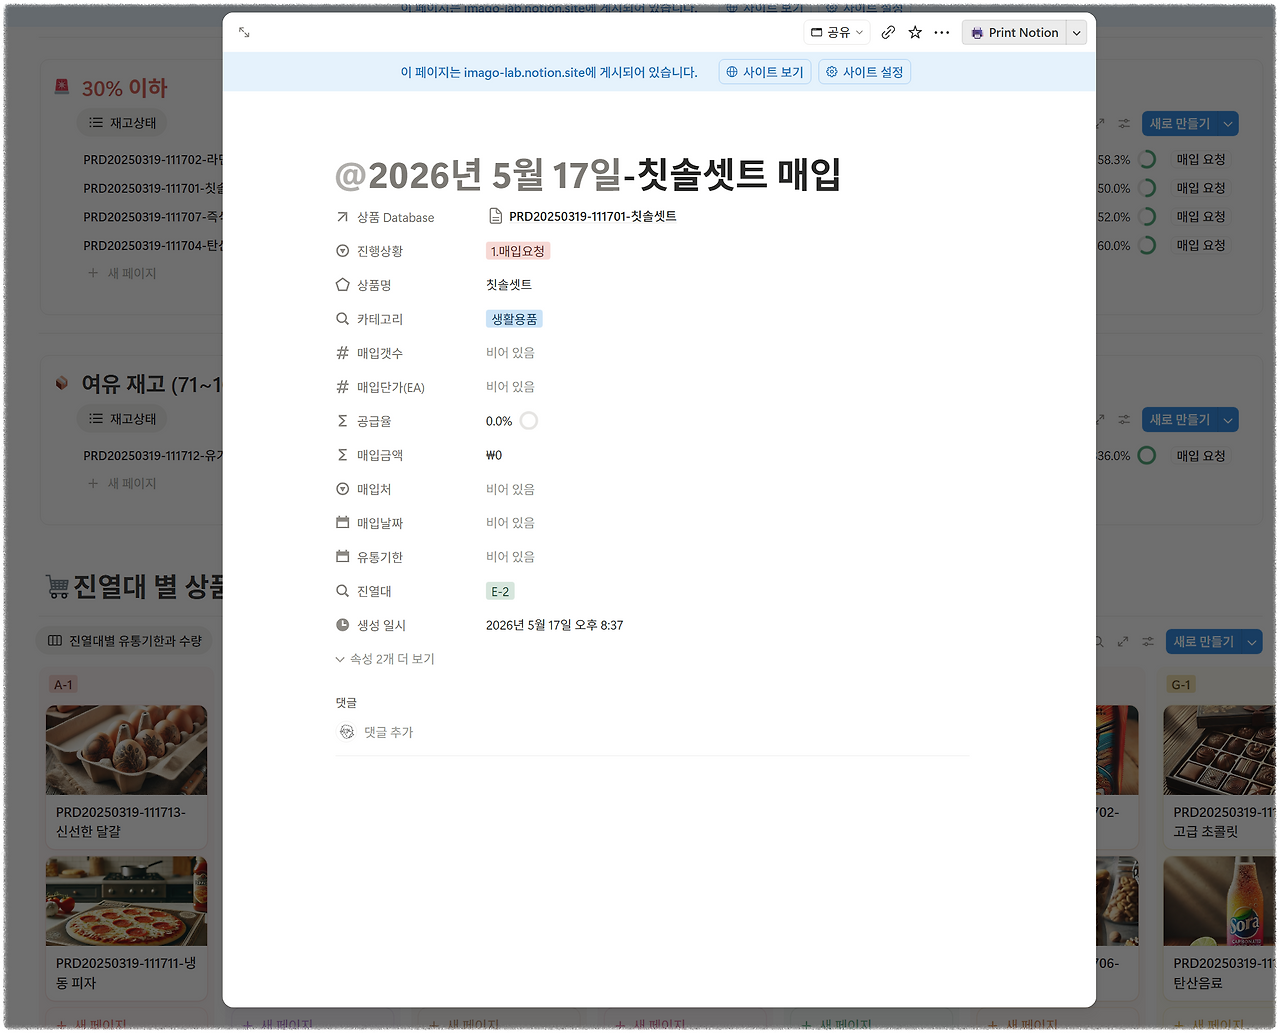This screenshot has height=1033, width=1280.
Task: Click 새로 만들기 in the 30% 이하 section
Action: click(x=1180, y=124)
